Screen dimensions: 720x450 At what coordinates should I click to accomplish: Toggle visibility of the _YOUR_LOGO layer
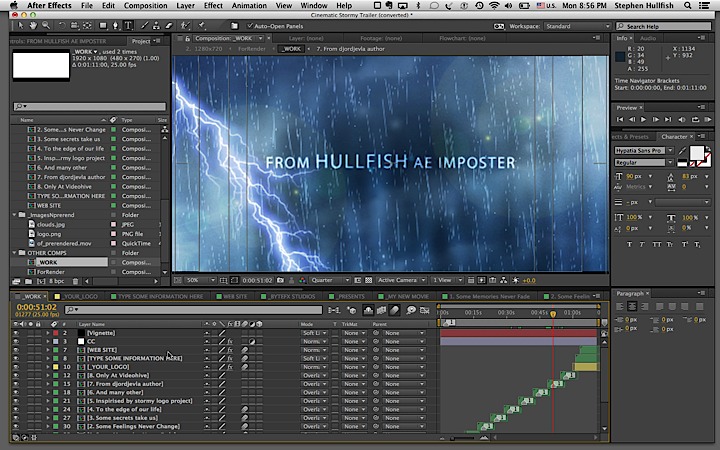[x=16, y=367]
